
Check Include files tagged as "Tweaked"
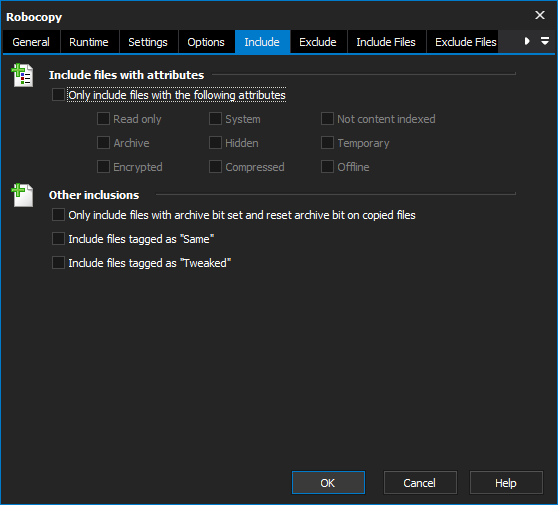pyautogui.click(x=58, y=263)
